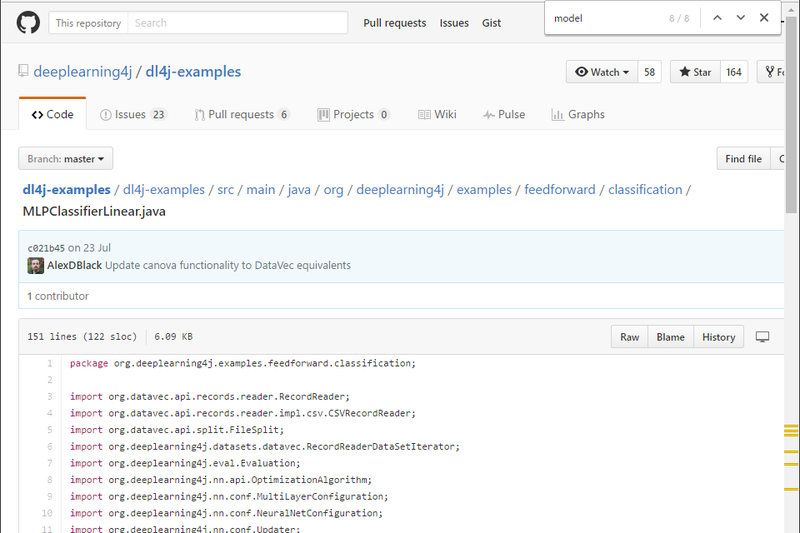Open the AlexDBlack author link
This screenshot has height=533, width=800.
(74, 265)
